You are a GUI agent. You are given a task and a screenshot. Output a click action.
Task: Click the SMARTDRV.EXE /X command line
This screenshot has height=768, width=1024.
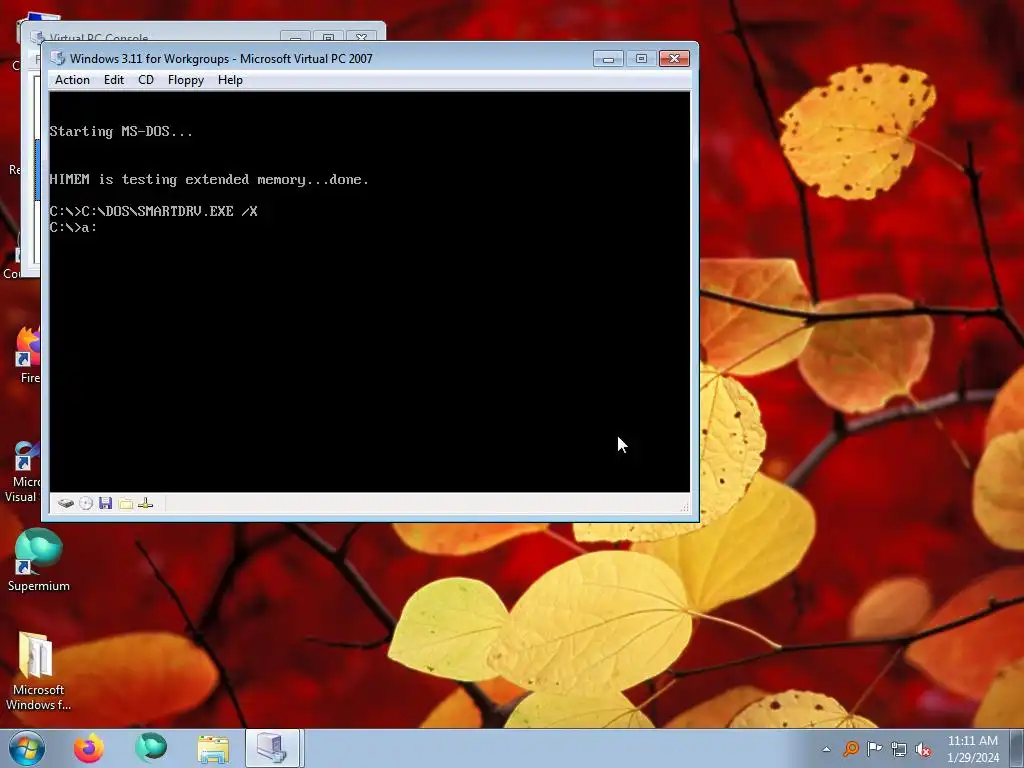point(153,211)
